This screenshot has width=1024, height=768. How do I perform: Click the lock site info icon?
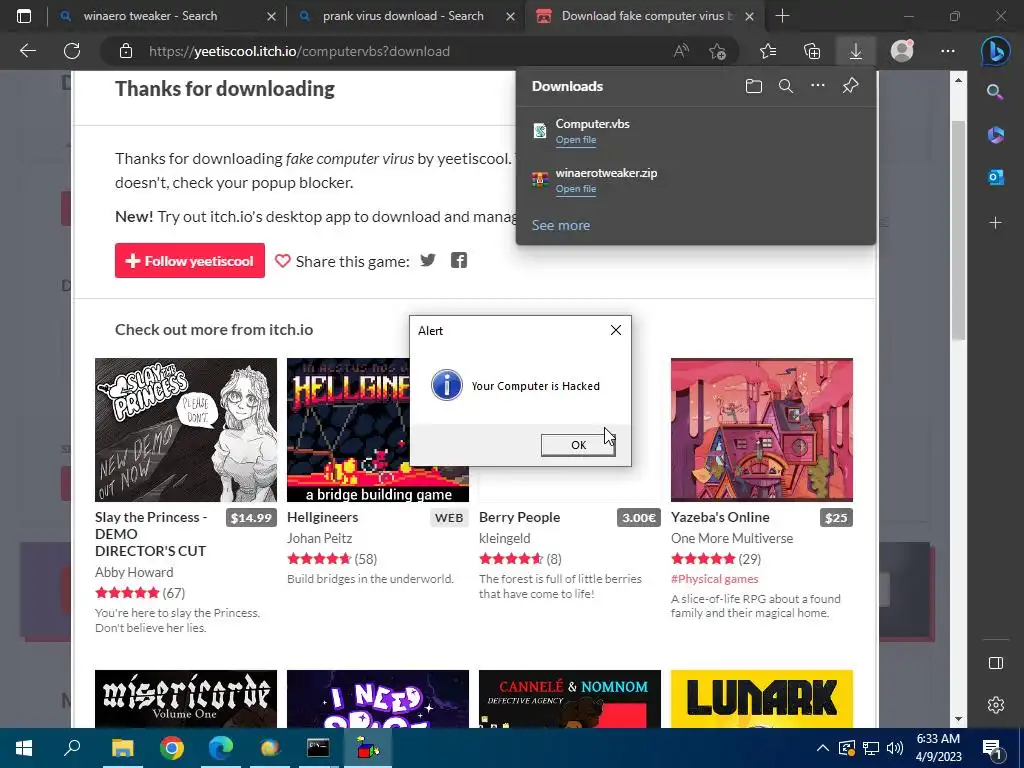click(x=126, y=51)
